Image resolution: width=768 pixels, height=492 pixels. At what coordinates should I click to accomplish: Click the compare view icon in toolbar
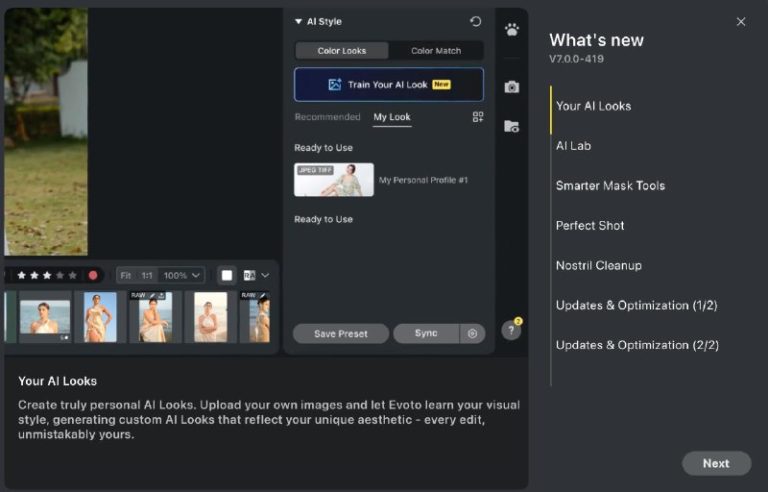pyautogui.click(x=249, y=275)
